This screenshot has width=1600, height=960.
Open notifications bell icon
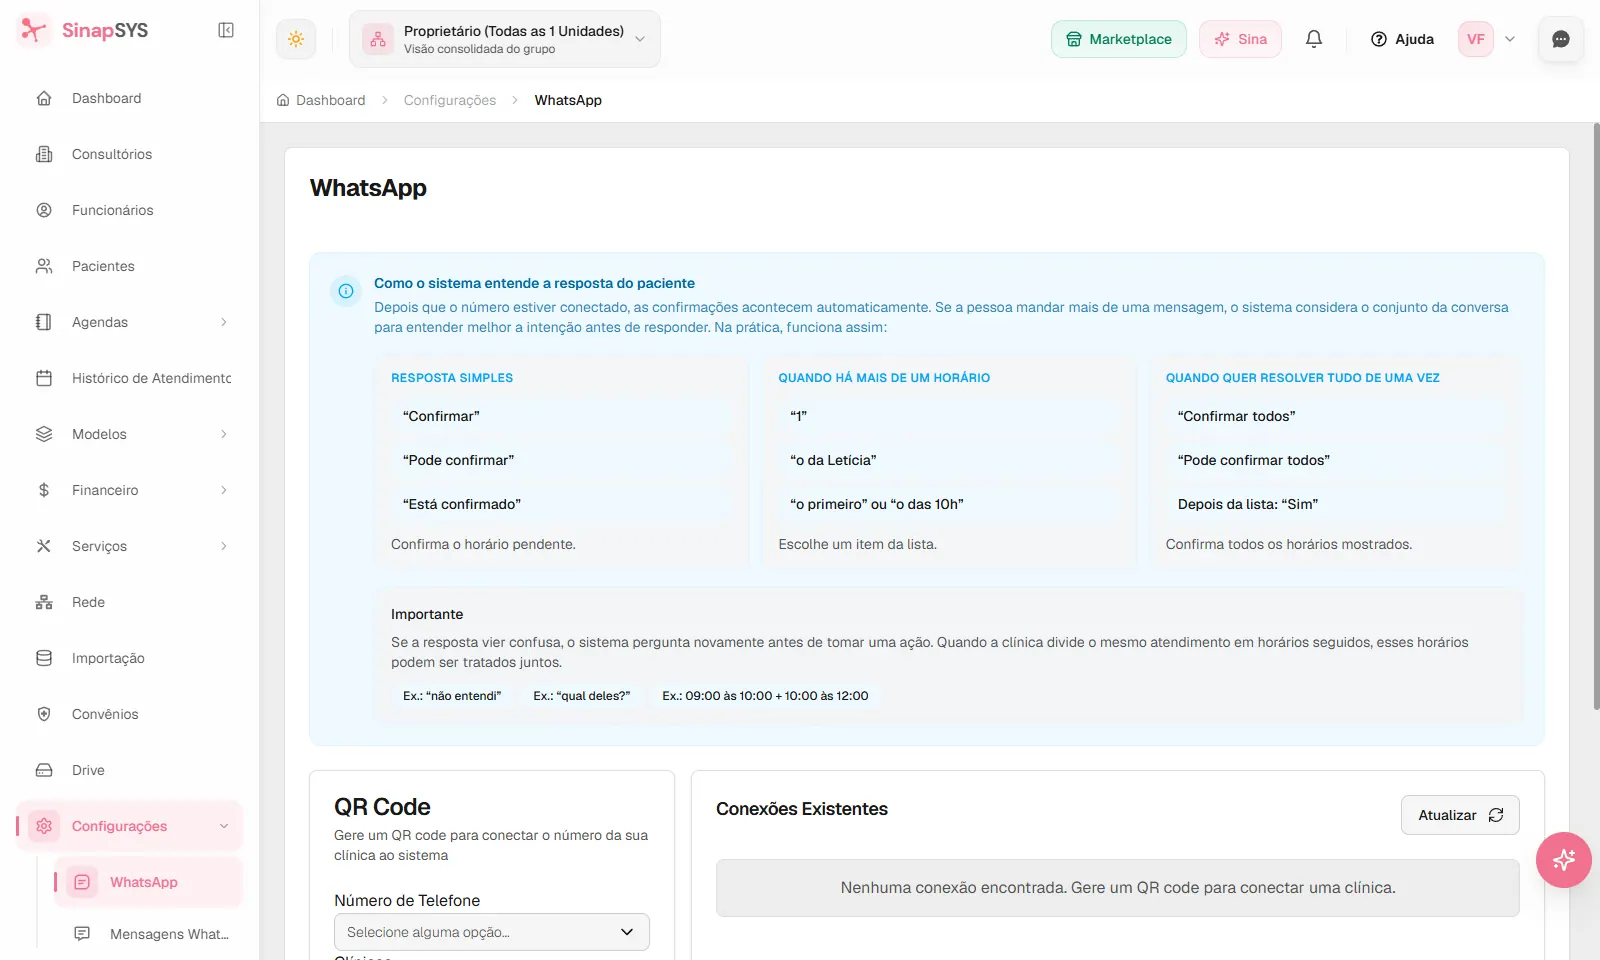(1314, 39)
